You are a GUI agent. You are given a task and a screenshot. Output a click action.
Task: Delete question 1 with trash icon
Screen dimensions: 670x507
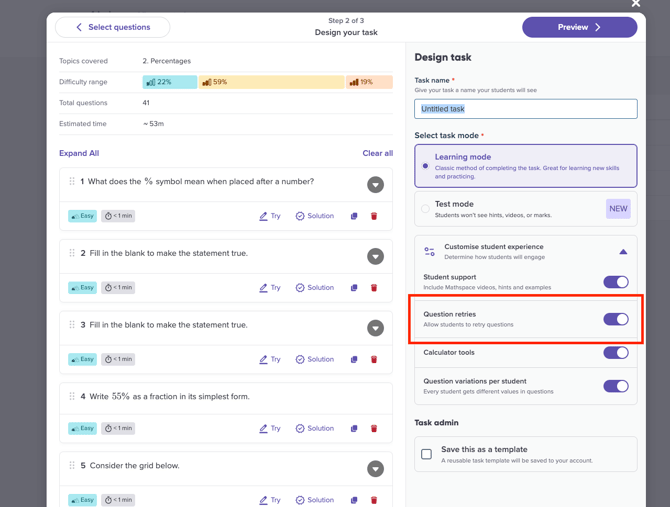tap(374, 216)
